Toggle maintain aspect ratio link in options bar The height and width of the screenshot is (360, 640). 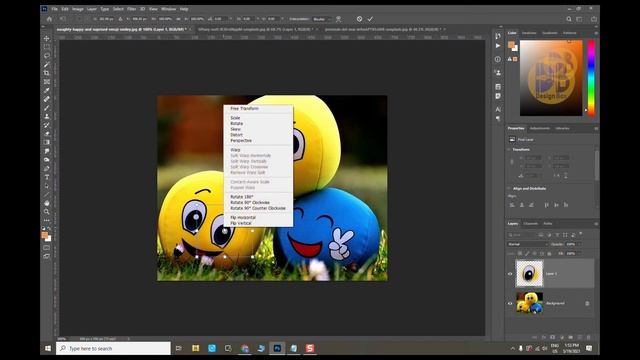pyautogui.click(x=178, y=19)
